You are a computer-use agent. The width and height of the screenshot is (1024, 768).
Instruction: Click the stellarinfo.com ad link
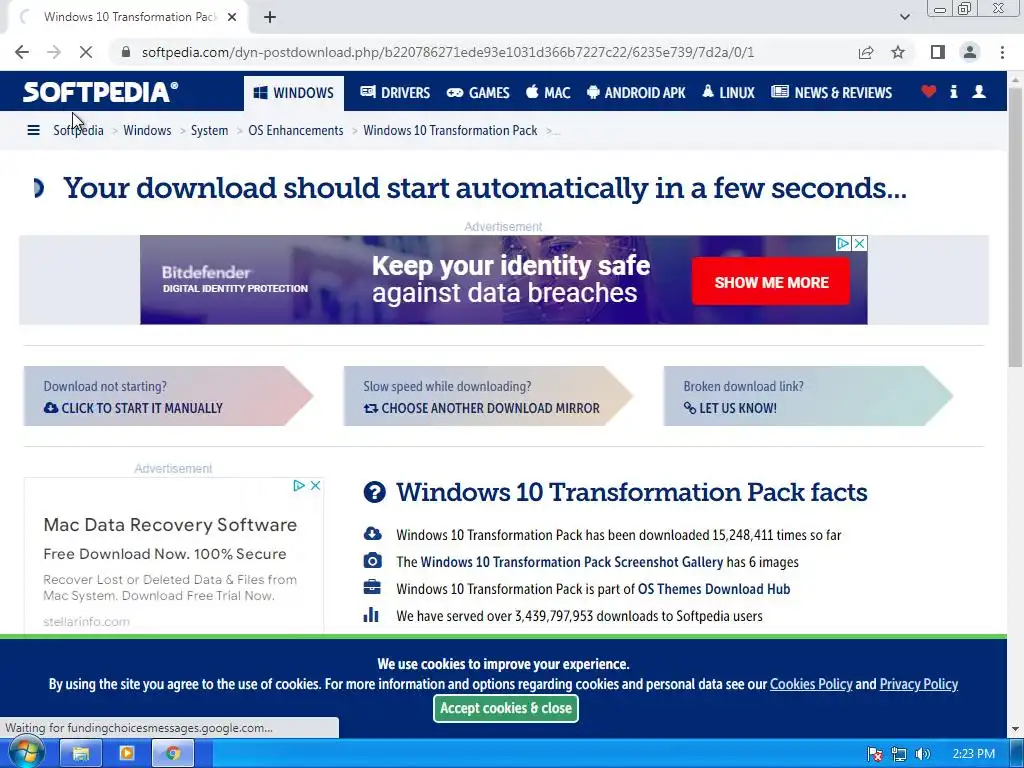coord(86,622)
